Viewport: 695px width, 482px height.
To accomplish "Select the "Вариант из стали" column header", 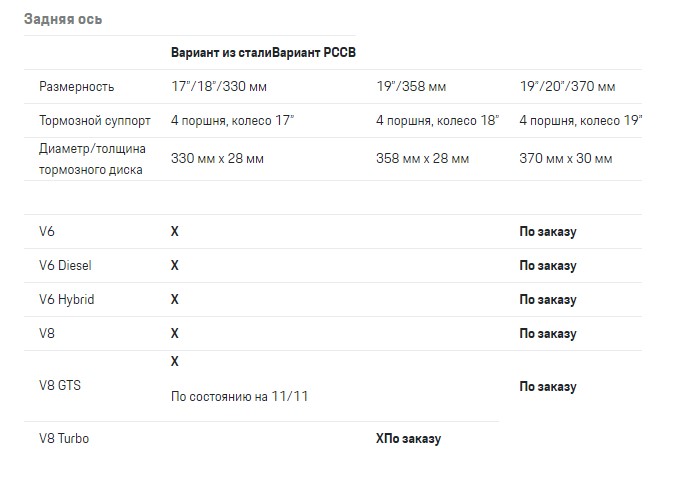I will 220,53.
